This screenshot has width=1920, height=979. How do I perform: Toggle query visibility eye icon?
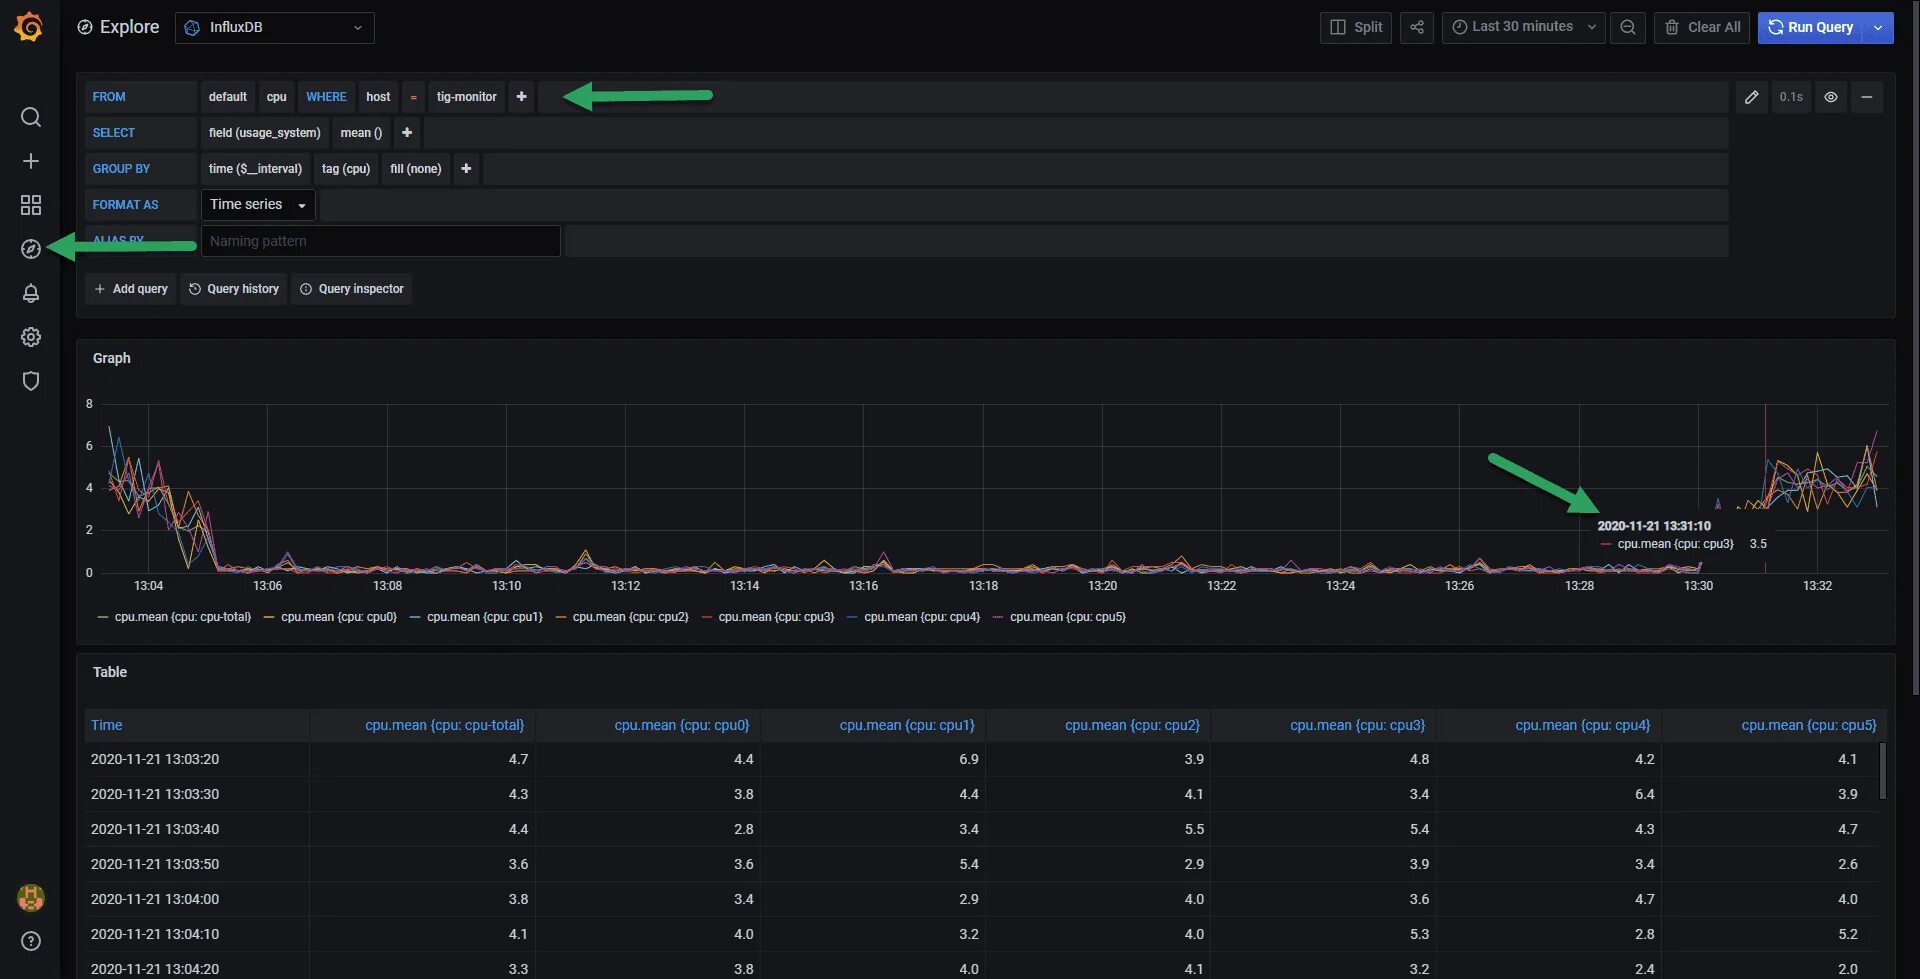pos(1831,97)
